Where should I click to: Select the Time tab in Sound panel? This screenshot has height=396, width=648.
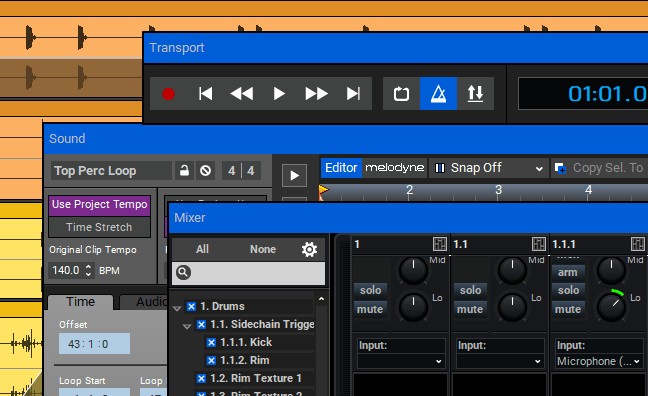(x=81, y=302)
